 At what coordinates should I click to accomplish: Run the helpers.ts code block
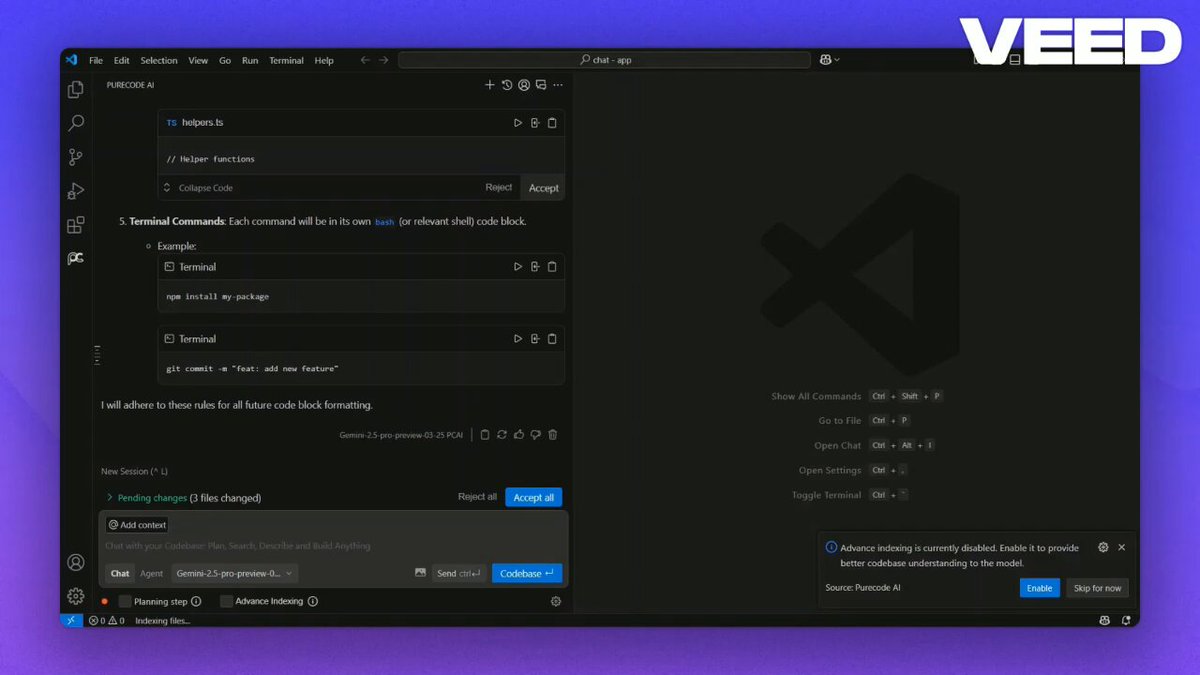coord(518,123)
